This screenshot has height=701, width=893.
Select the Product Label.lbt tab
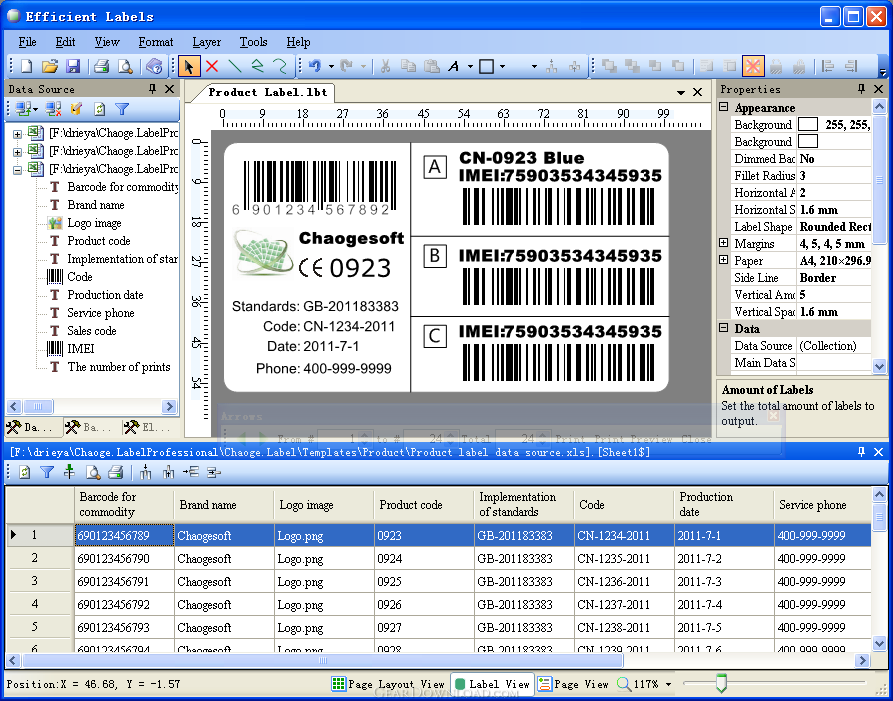point(268,92)
